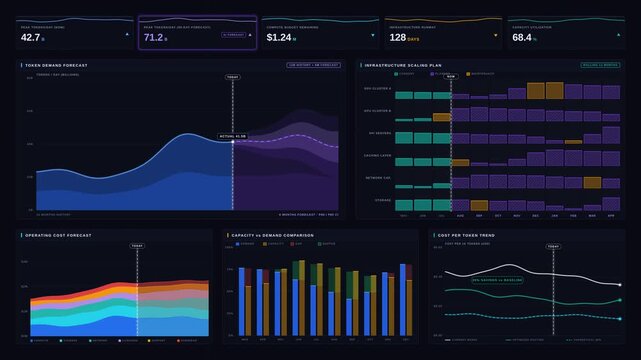The width and height of the screenshot is (641, 360).
Task: Click the up trend arrow on the 68.4 card
Action: [x=619, y=35]
